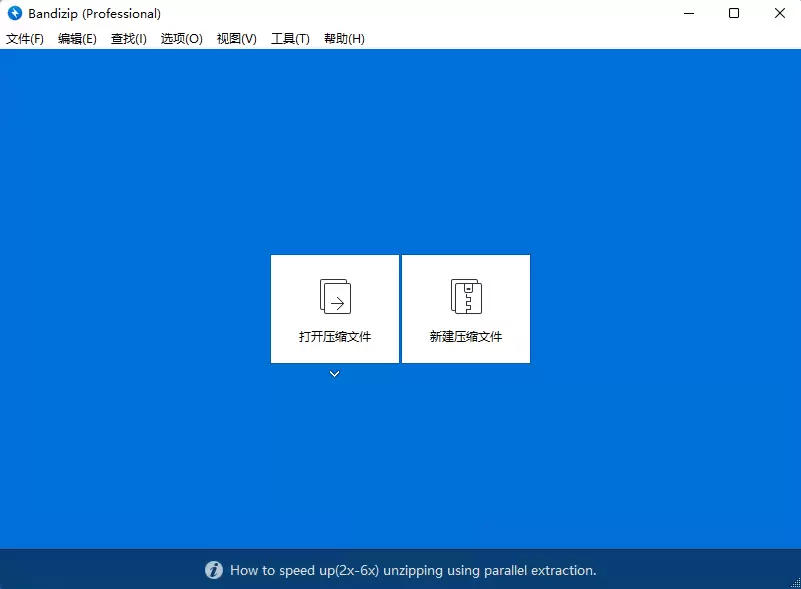Click the info icon in the bottom bar
This screenshot has height=589, width=801.
[214, 570]
